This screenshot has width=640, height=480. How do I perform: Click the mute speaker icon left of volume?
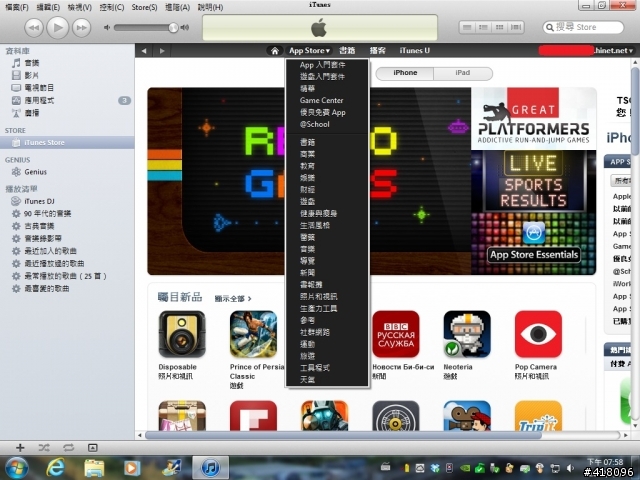click(107, 27)
